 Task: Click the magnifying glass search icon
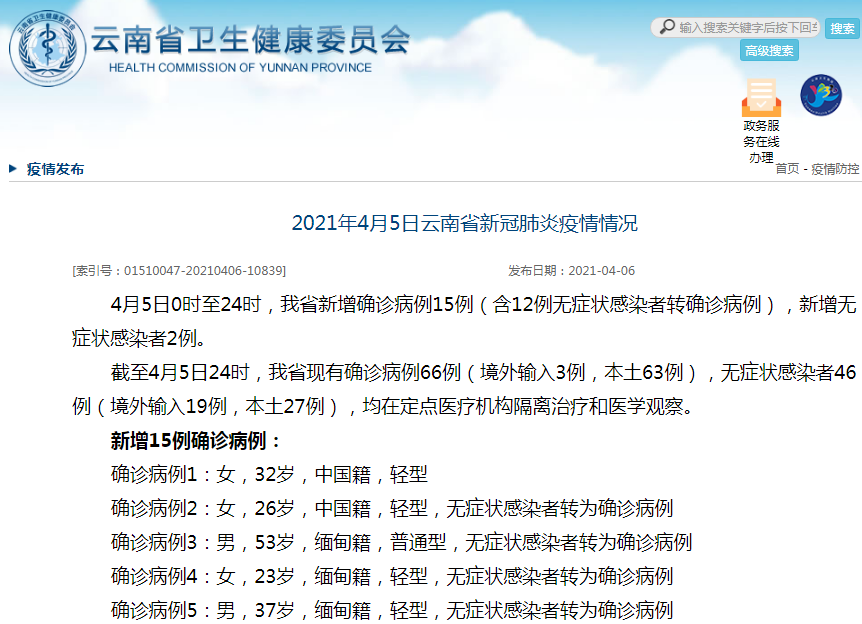pyautogui.click(x=667, y=27)
